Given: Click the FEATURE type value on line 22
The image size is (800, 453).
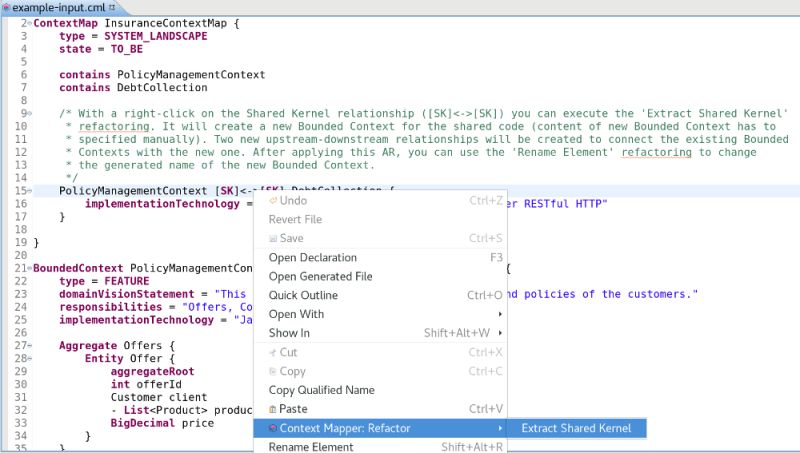Looking at the screenshot, I should tap(127, 281).
